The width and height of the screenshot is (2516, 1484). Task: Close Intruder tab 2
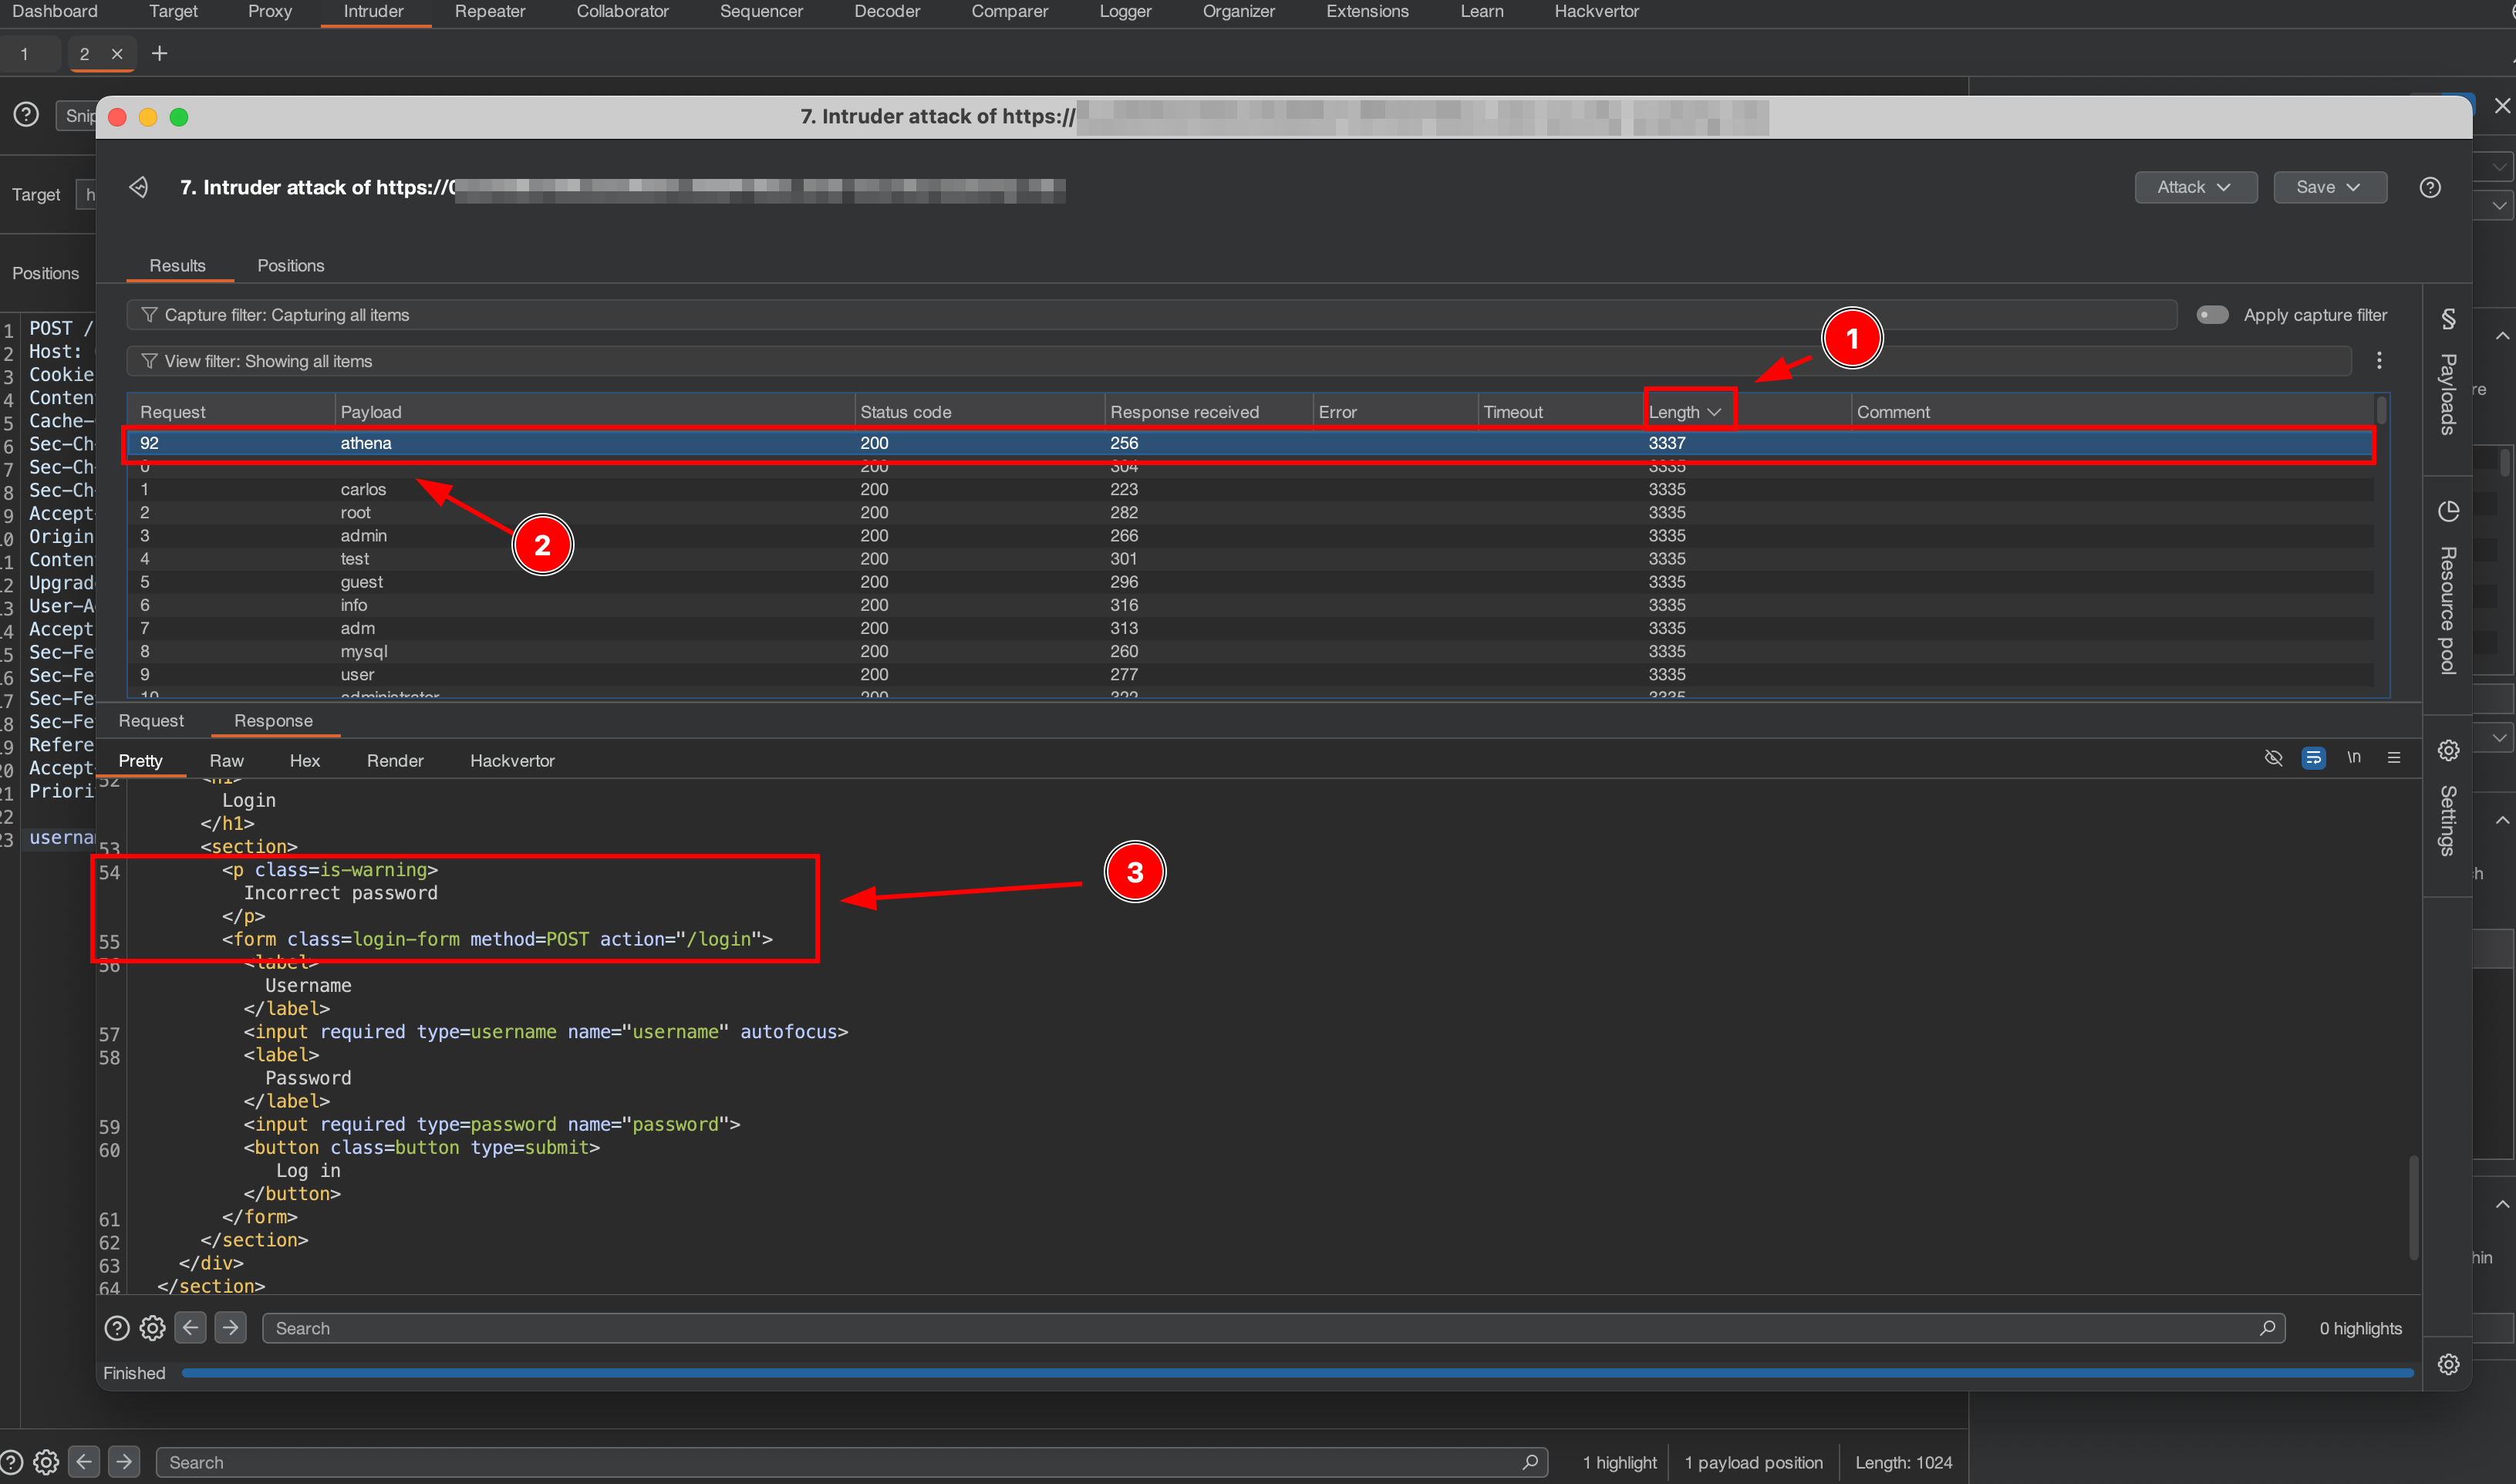tap(117, 54)
